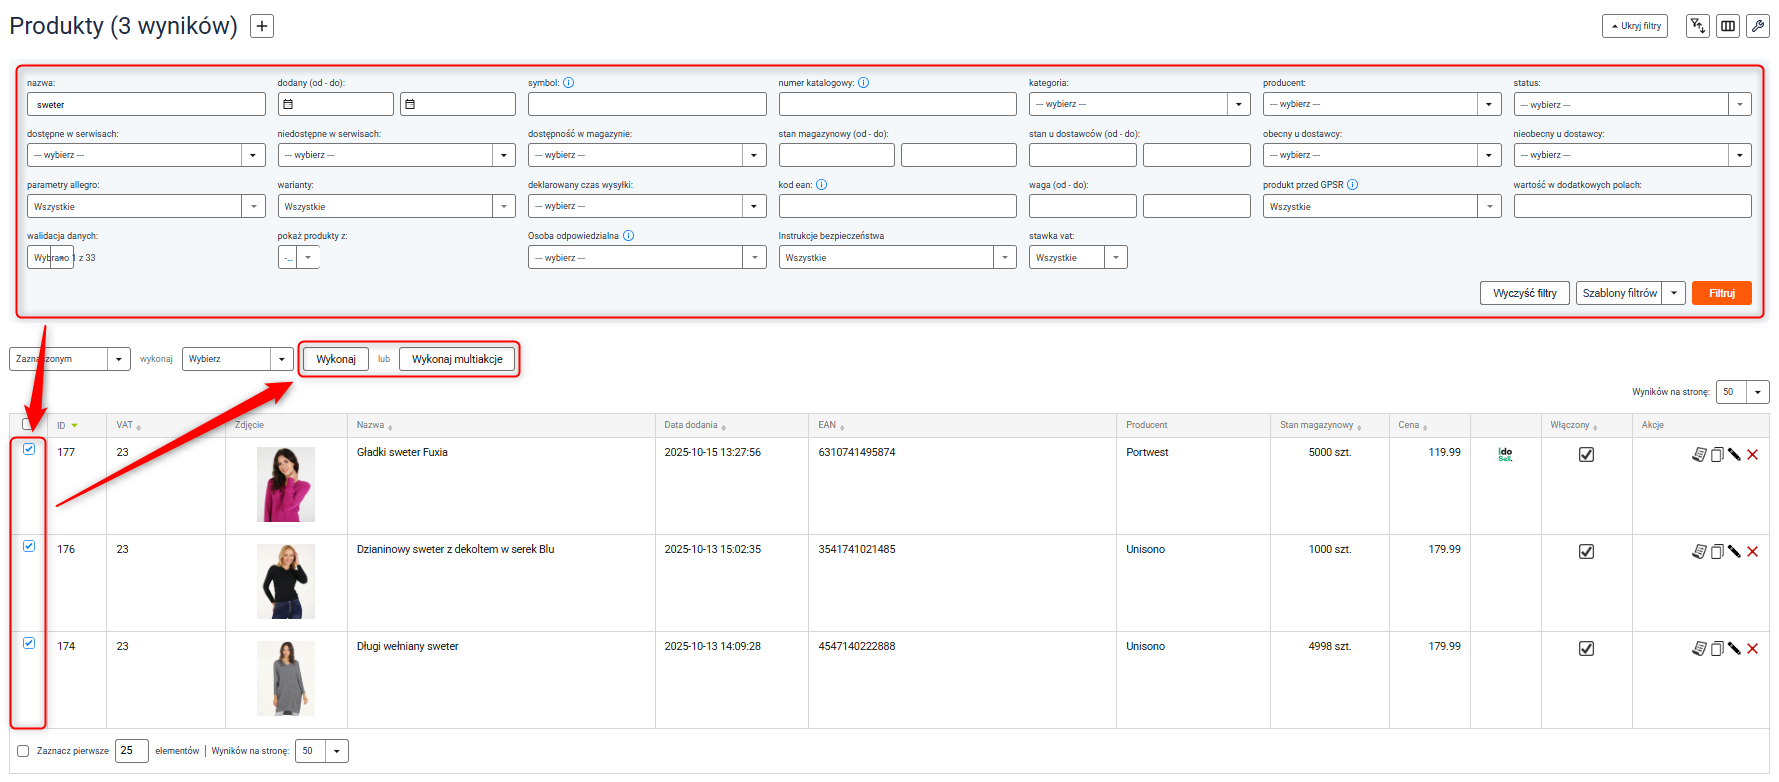This screenshot has height=782, width=1779.
Task: Click the plus icon beside the Produkty heading
Action: pyautogui.click(x=262, y=26)
